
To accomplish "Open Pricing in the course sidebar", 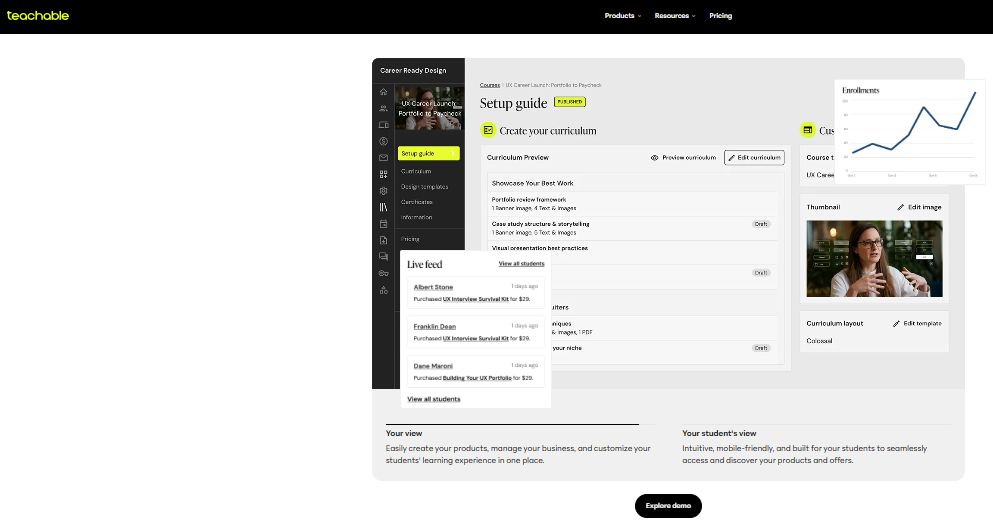I will click(410, 239).
